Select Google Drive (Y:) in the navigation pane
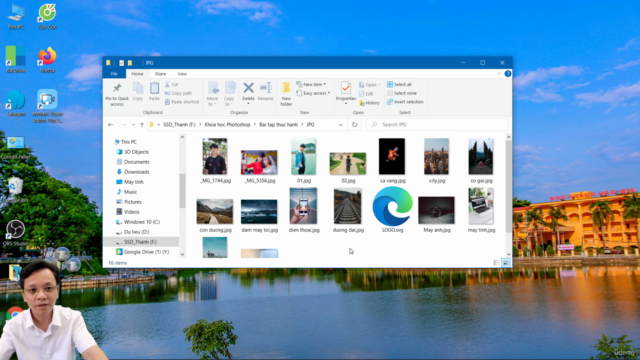 146,252
